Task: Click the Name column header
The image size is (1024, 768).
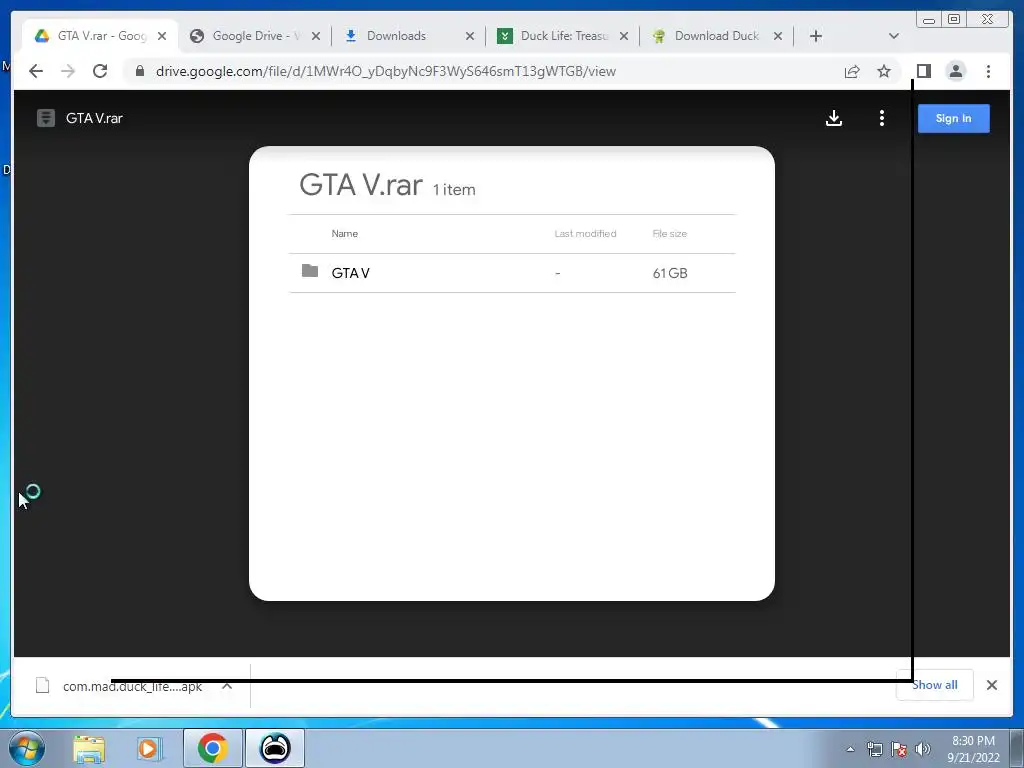Action: coord(344,234)
